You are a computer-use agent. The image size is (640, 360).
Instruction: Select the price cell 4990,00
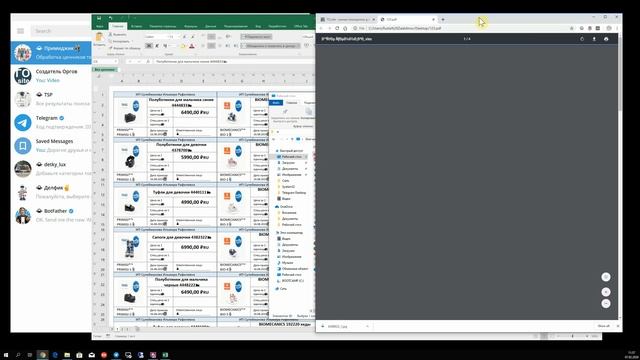[x=195, y=202]
